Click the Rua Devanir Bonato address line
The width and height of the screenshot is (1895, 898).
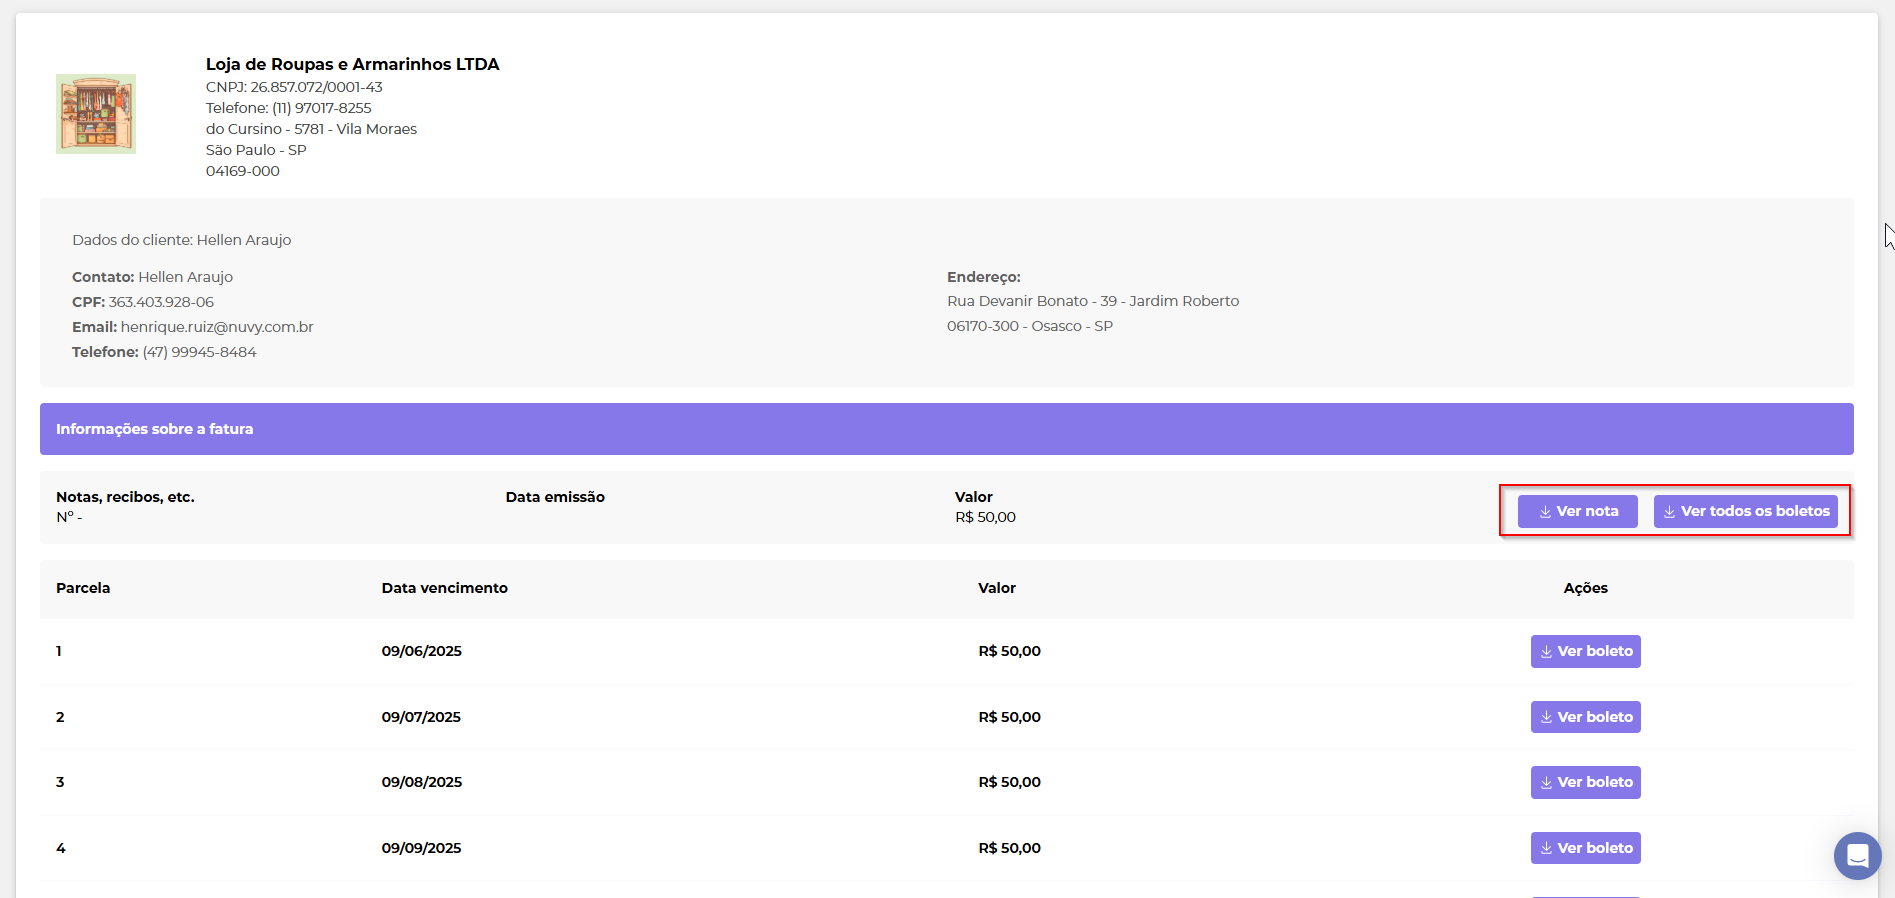(x=1092, y=301)
